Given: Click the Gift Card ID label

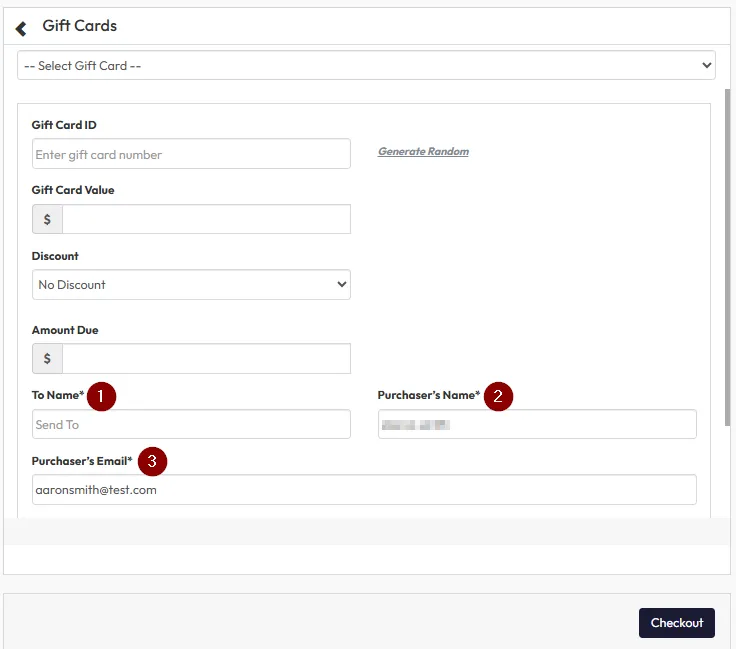Looking at the screenshot, I should tap(64, 125).
